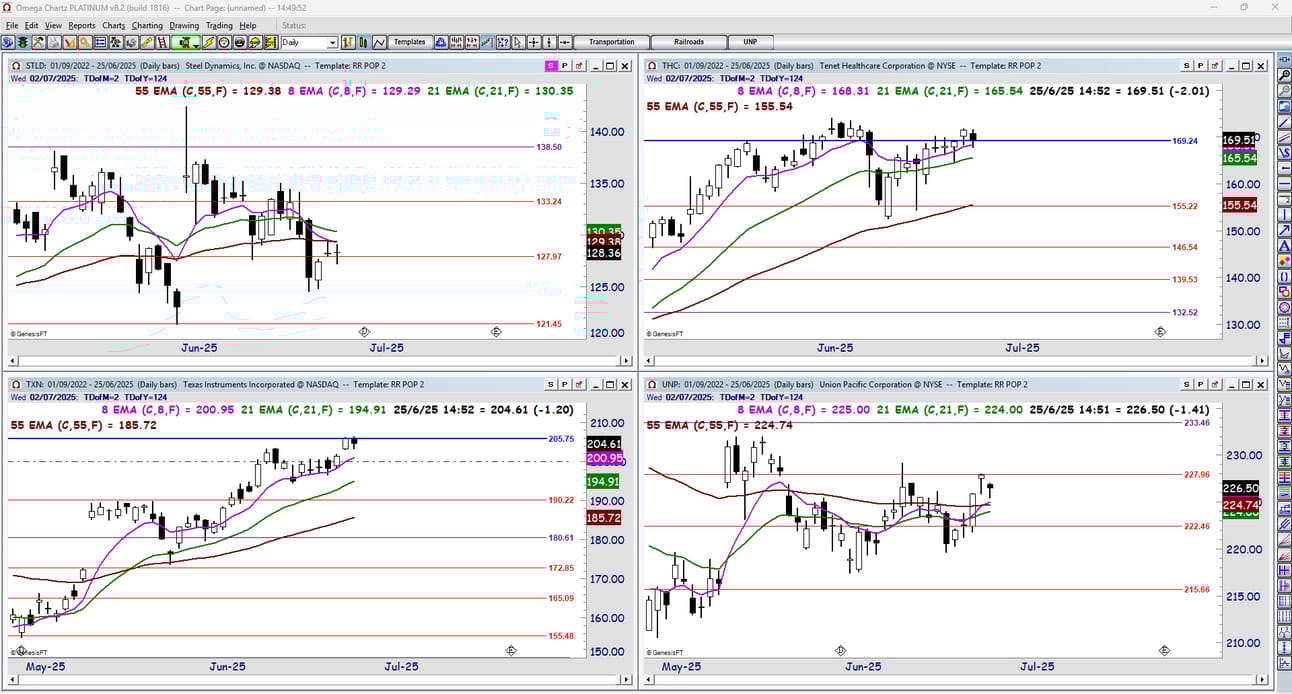Click the 227.96 level label on UNP chart
1292x694 pixels.
(x=1196, y=474)
